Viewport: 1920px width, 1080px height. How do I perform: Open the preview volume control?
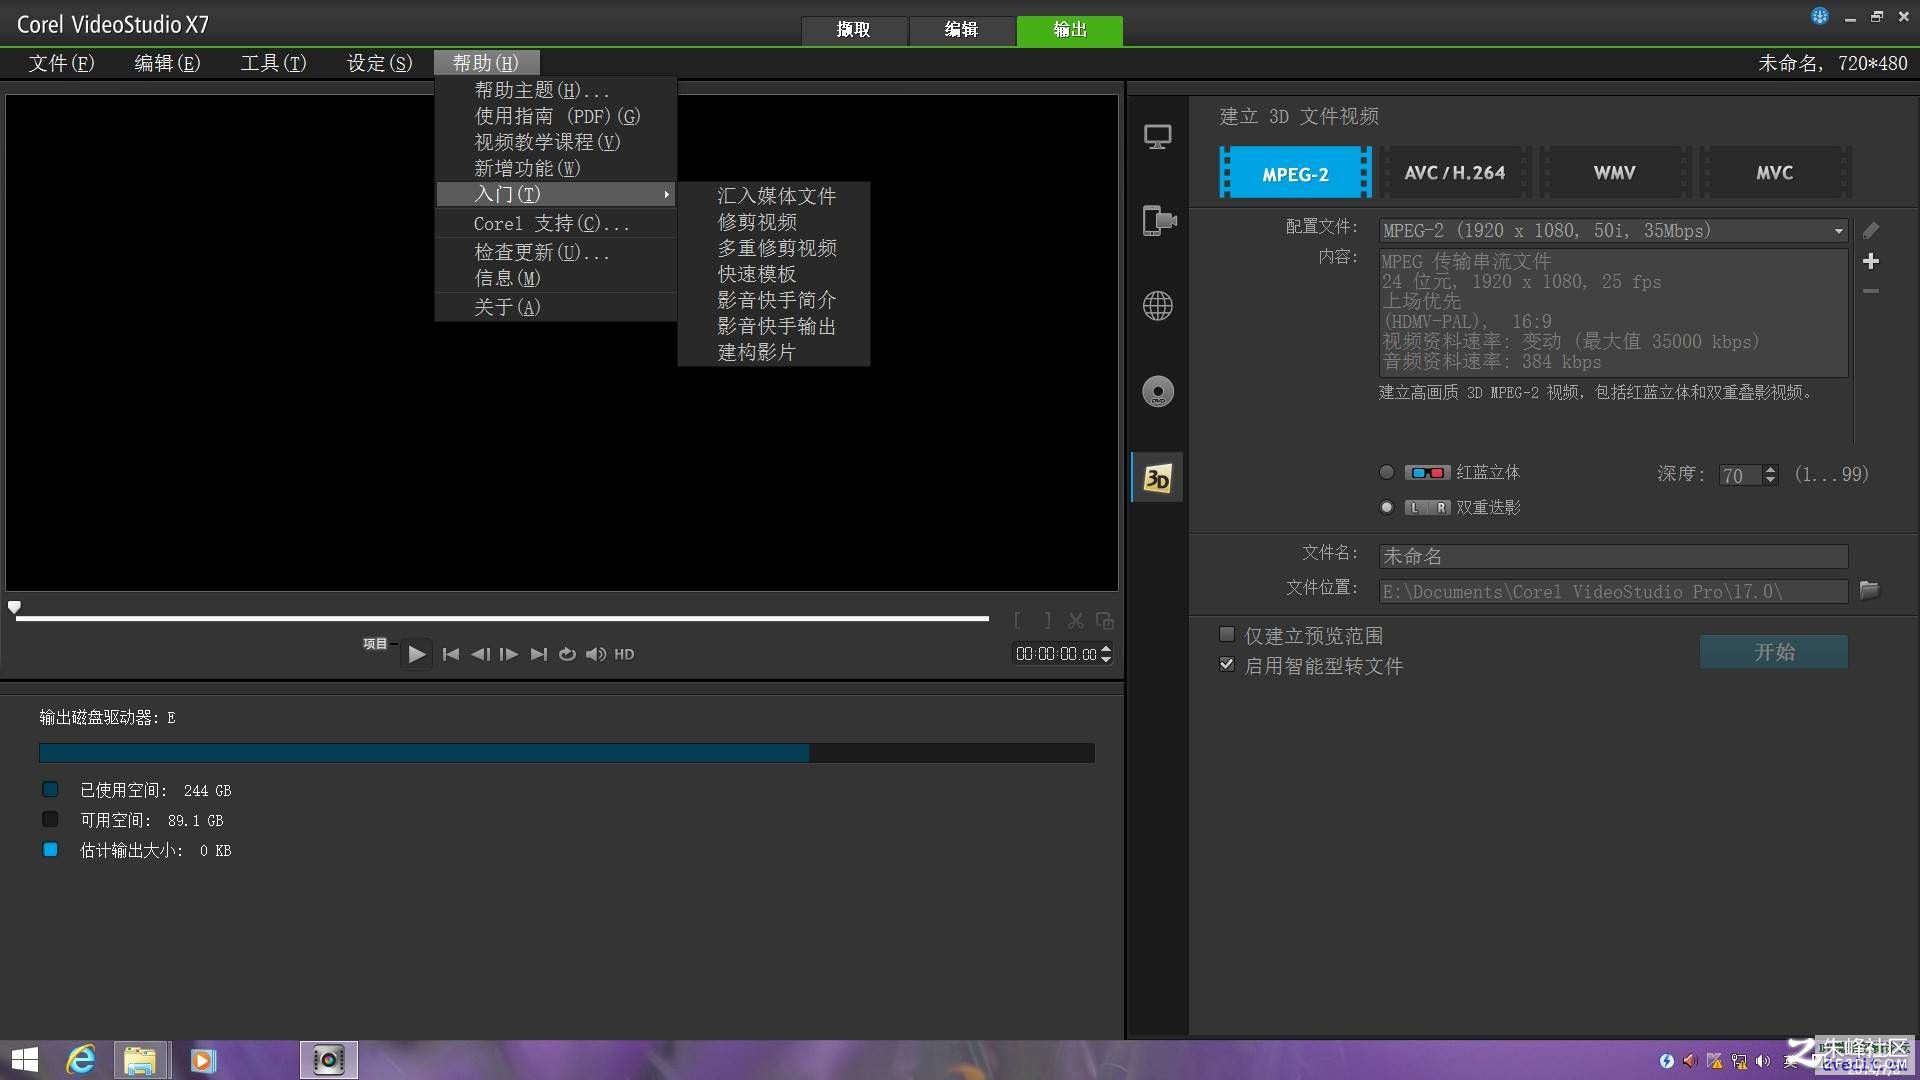pos(596,654)
